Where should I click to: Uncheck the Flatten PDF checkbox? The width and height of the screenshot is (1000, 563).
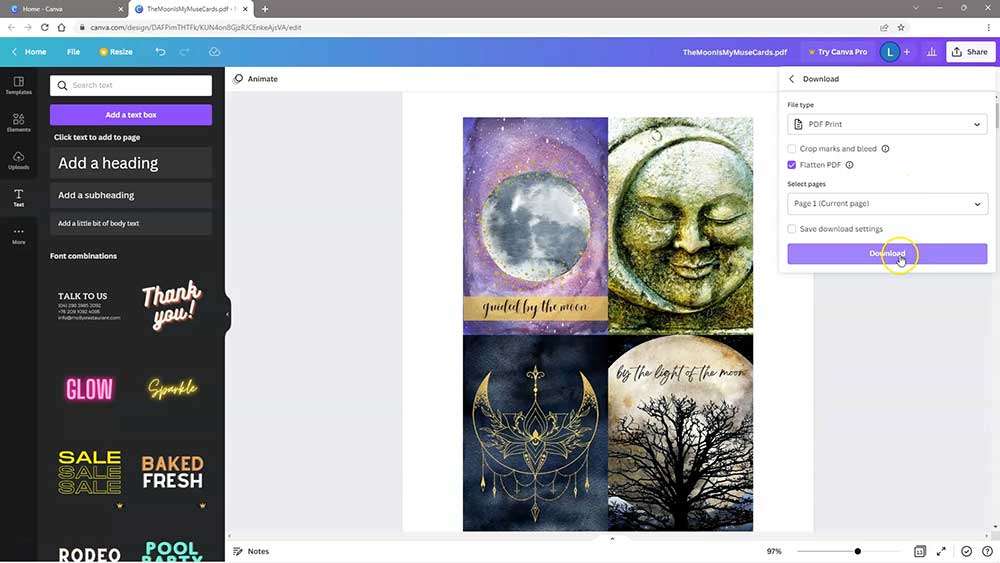(791, 165)
